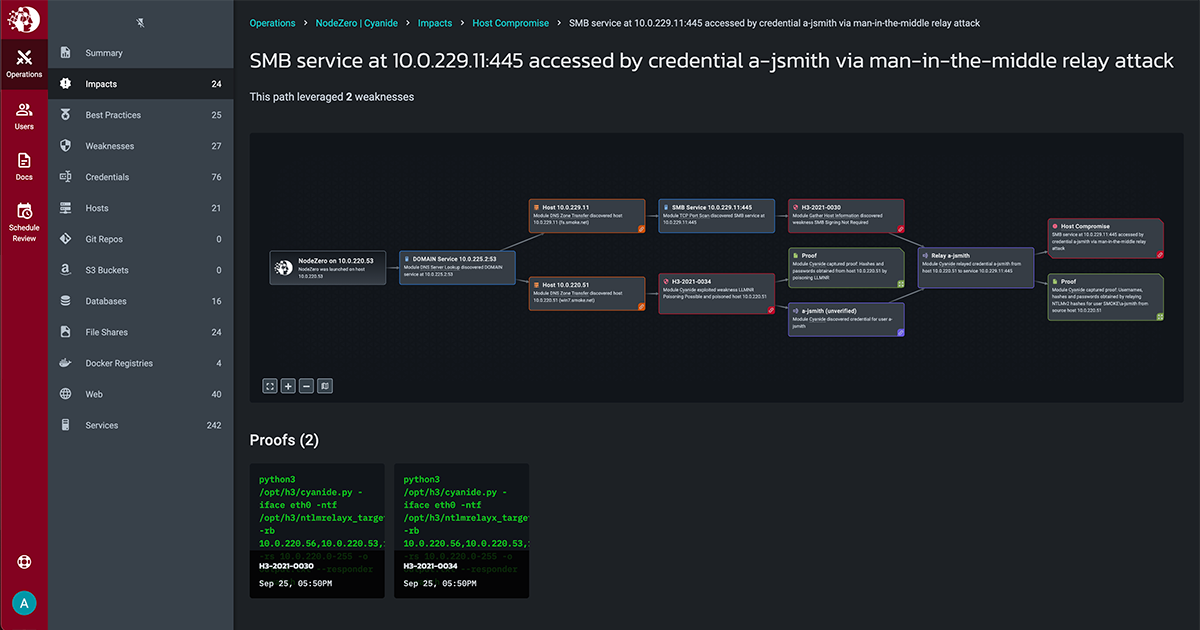Screen dimensions: 1200x630
Task: Click the A avatar at the bottom left
Action: tap(24, 603)
